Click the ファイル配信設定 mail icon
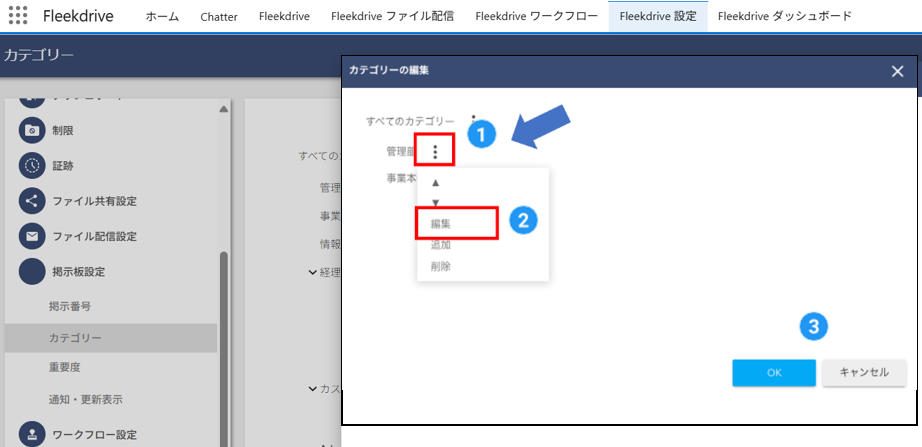Image resolution: width=922 pixels, height=447 pixels. (32, 236)
